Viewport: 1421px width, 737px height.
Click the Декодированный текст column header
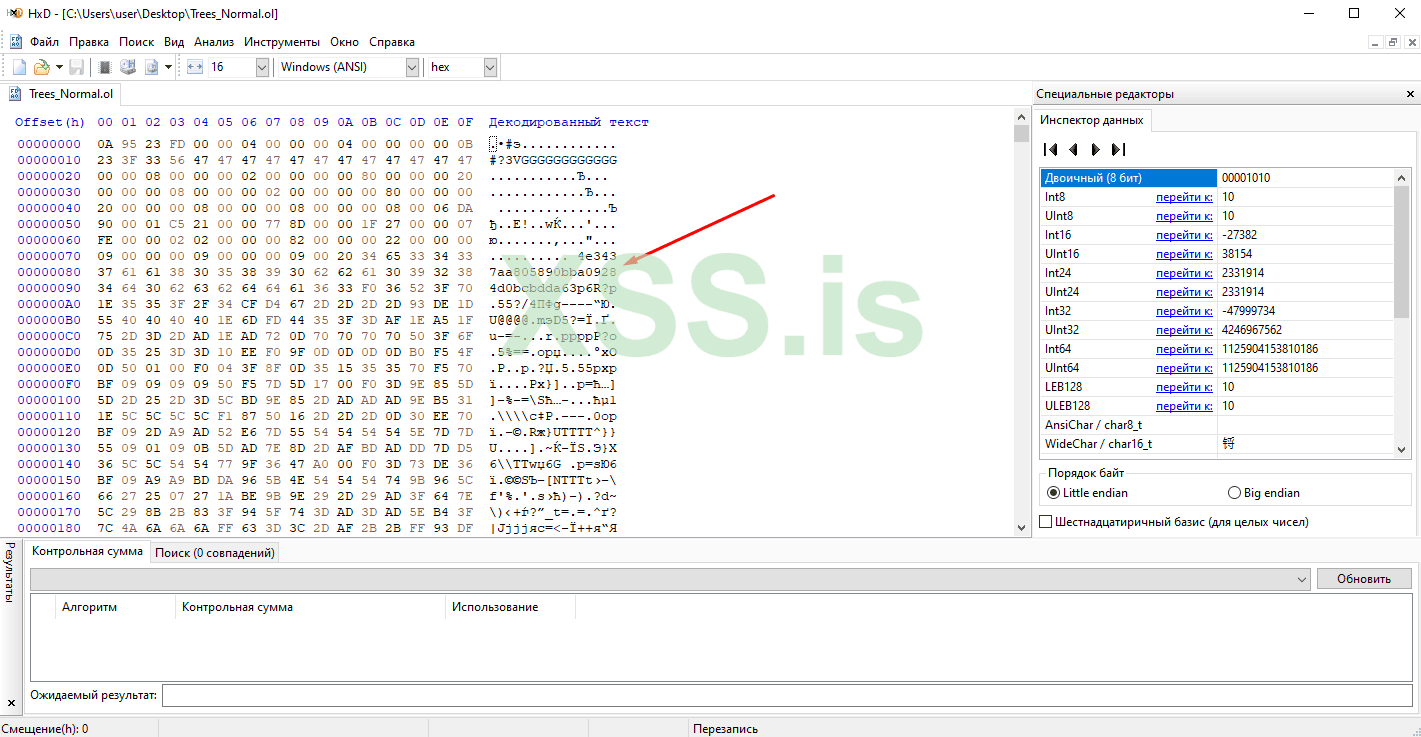[x=568, y=122]
